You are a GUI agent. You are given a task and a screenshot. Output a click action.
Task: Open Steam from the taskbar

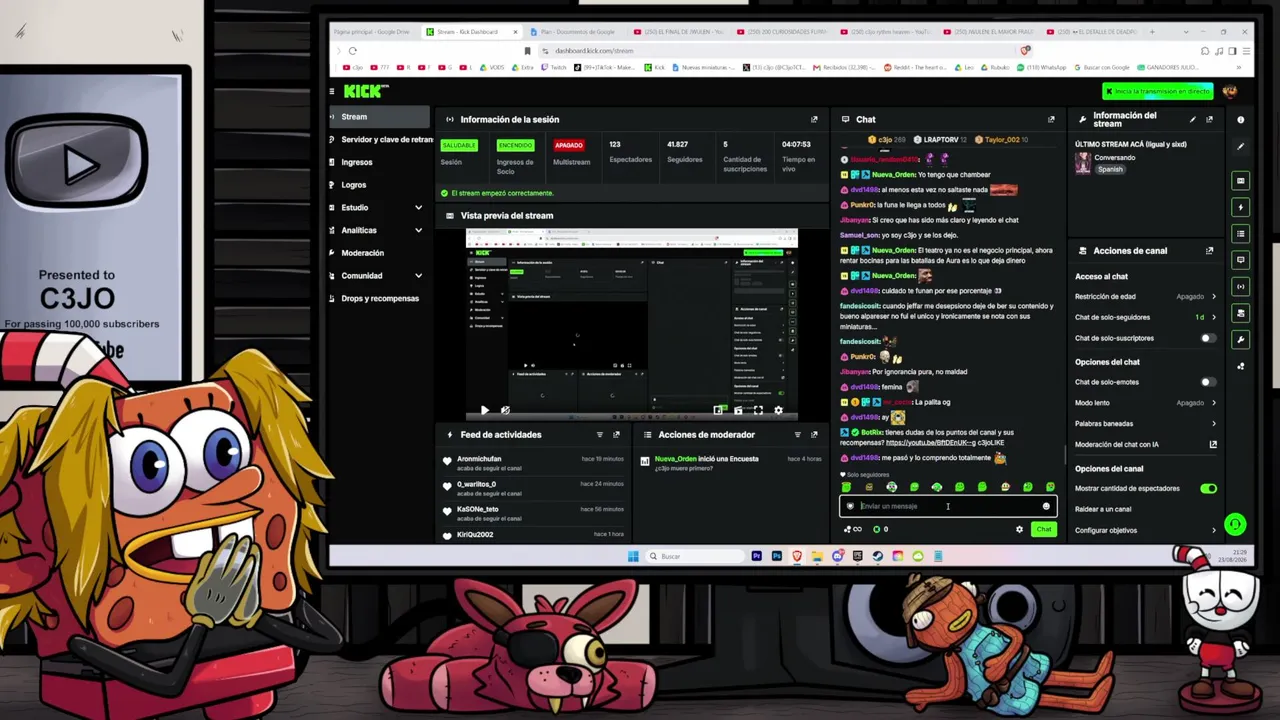(877, 556)
